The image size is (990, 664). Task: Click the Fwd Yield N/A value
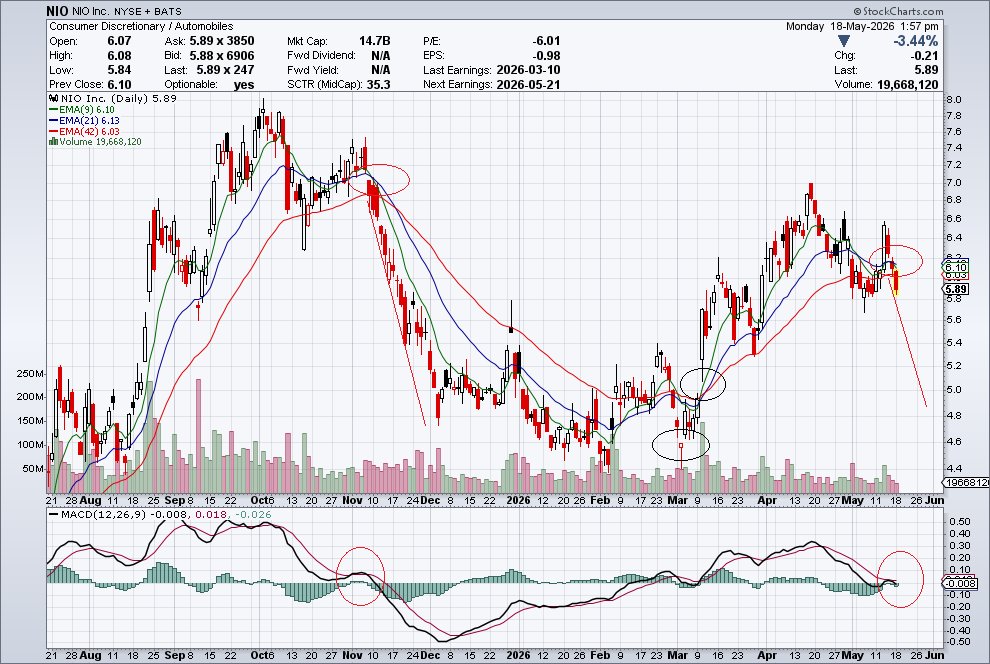point(381,70)
